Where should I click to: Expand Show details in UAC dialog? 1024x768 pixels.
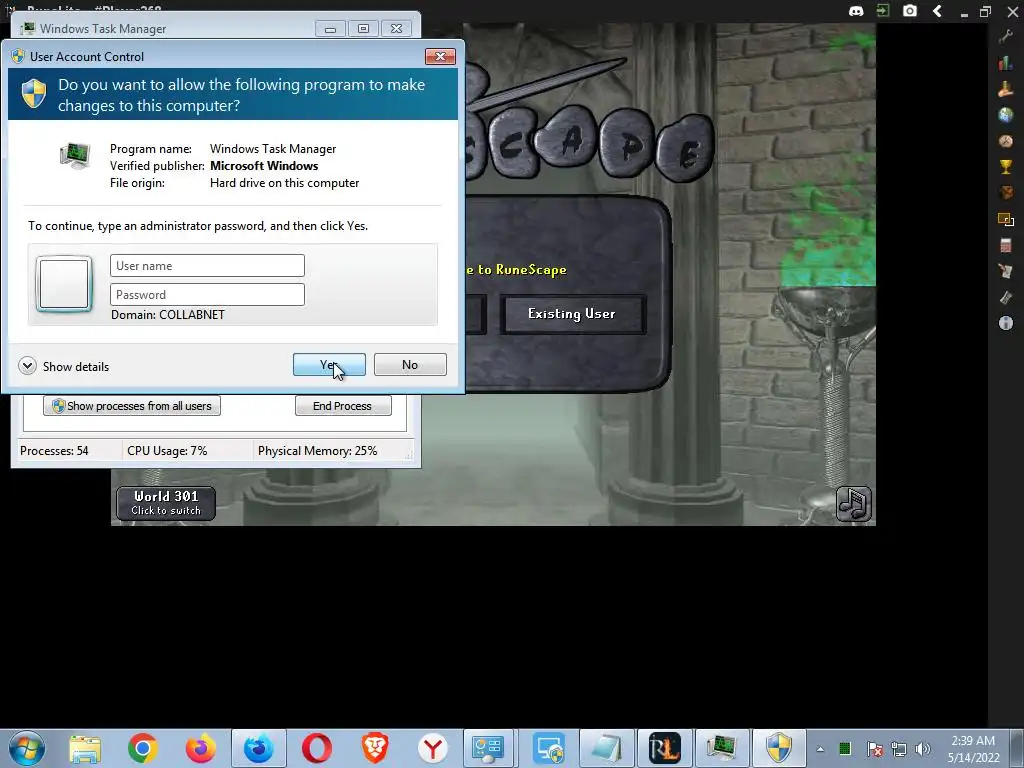point(64,366)
